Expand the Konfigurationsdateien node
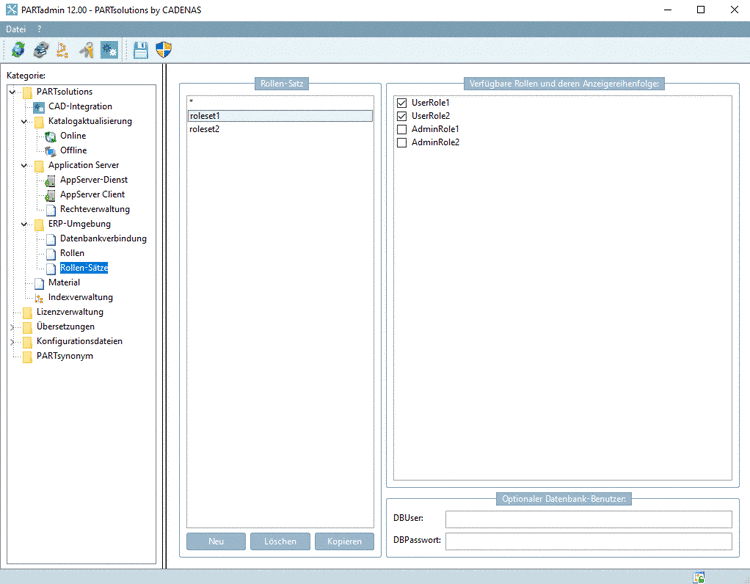The height and width of the screenshot is (584, 750). click(13, 342)
